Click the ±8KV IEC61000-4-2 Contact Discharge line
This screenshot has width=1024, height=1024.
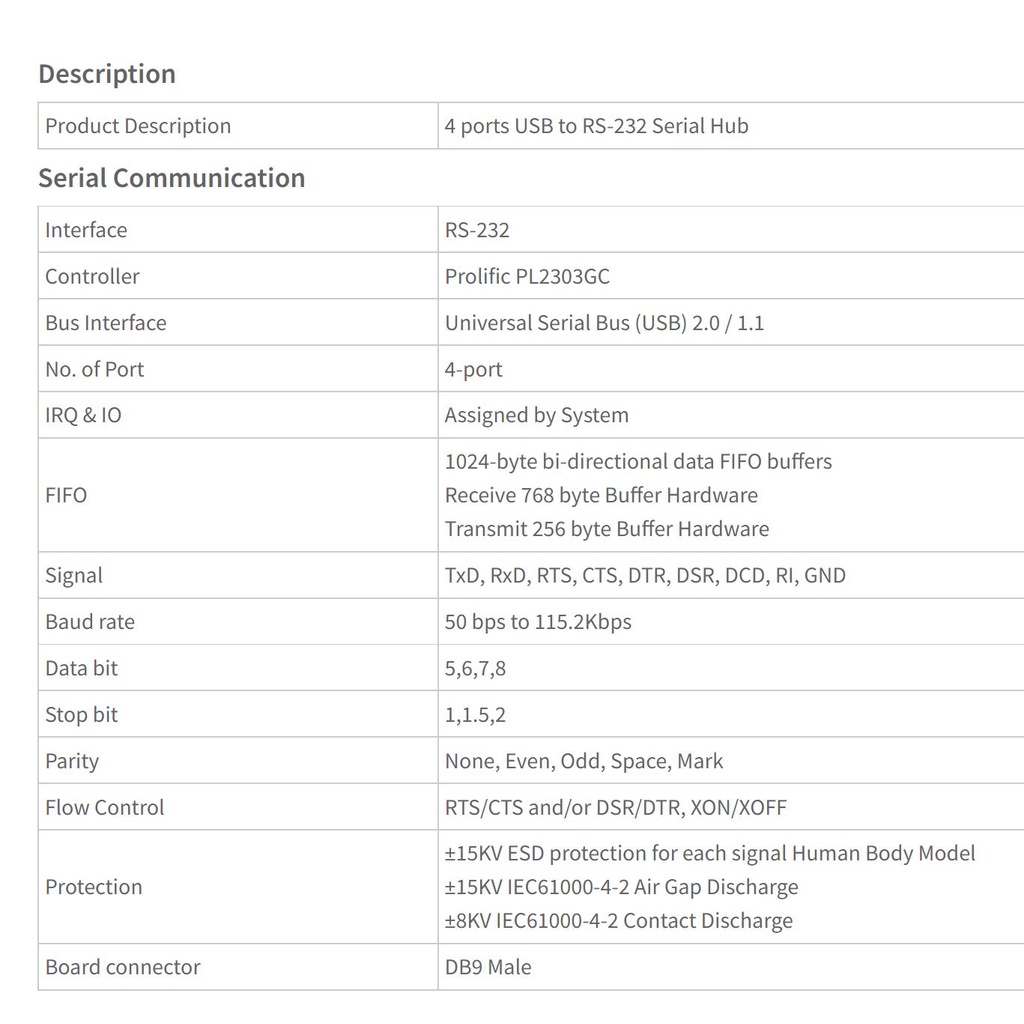coord(618,921)
